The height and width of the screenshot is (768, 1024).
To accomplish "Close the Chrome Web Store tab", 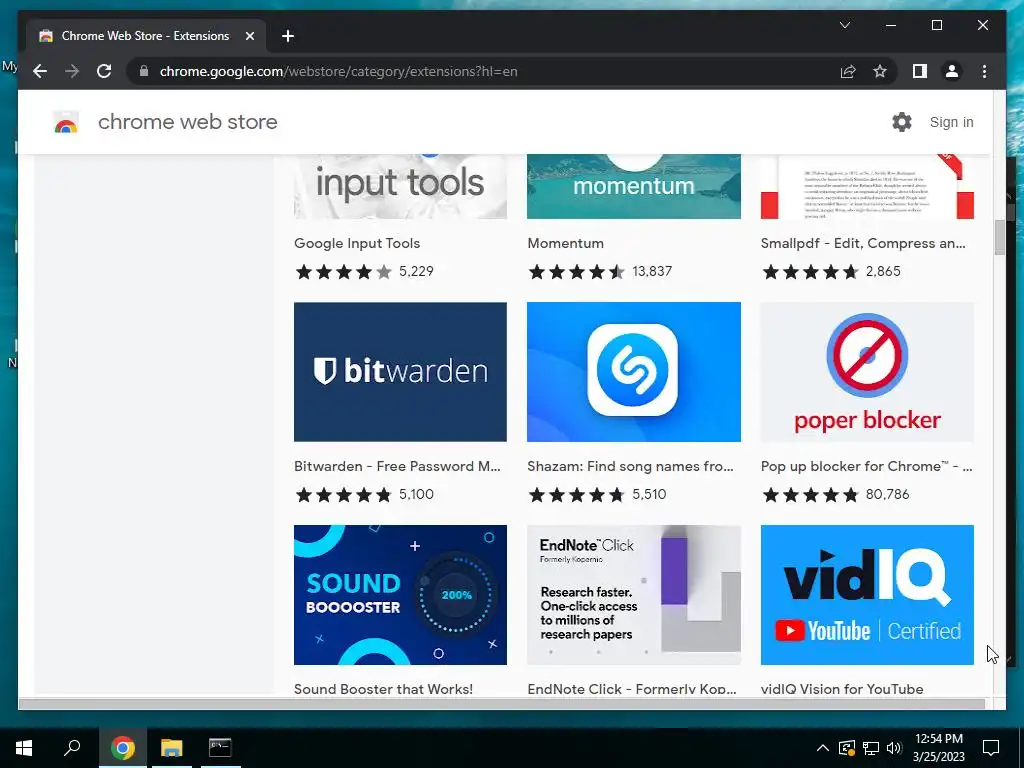I will click(x=249, y=36).
